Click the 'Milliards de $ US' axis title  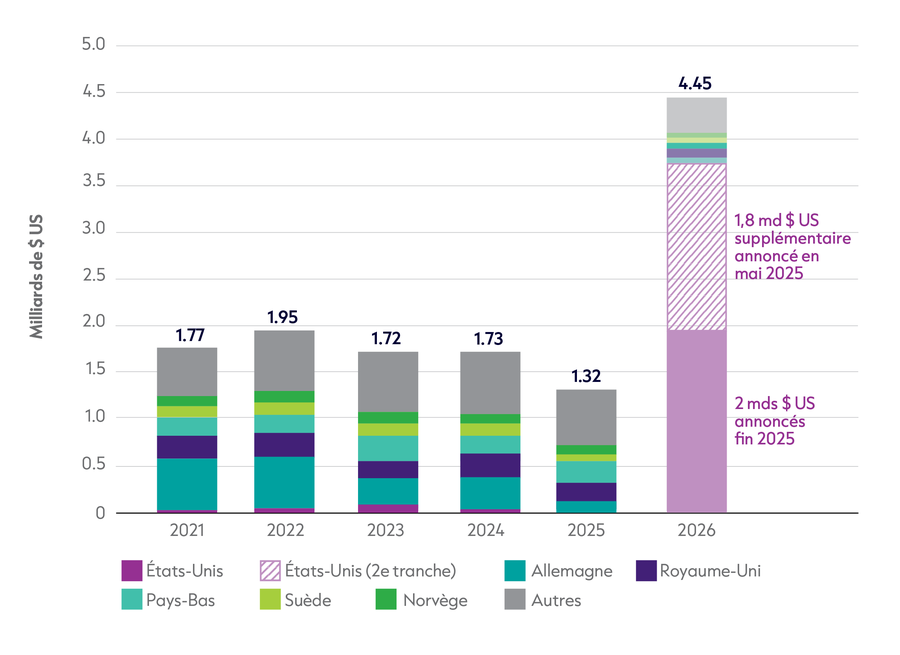[36, 277]
